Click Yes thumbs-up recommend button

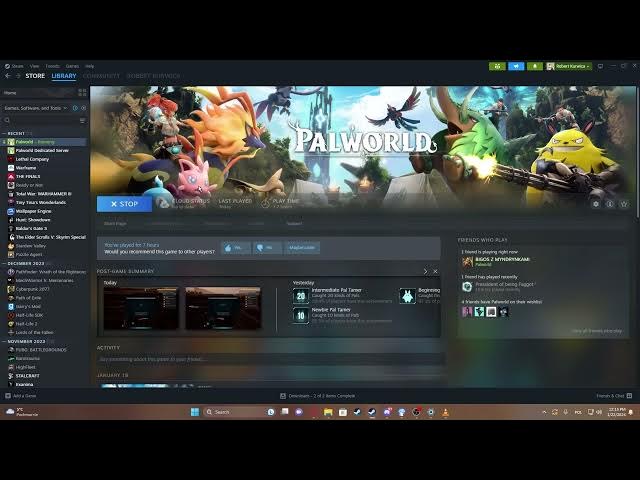tap(236, 248)
